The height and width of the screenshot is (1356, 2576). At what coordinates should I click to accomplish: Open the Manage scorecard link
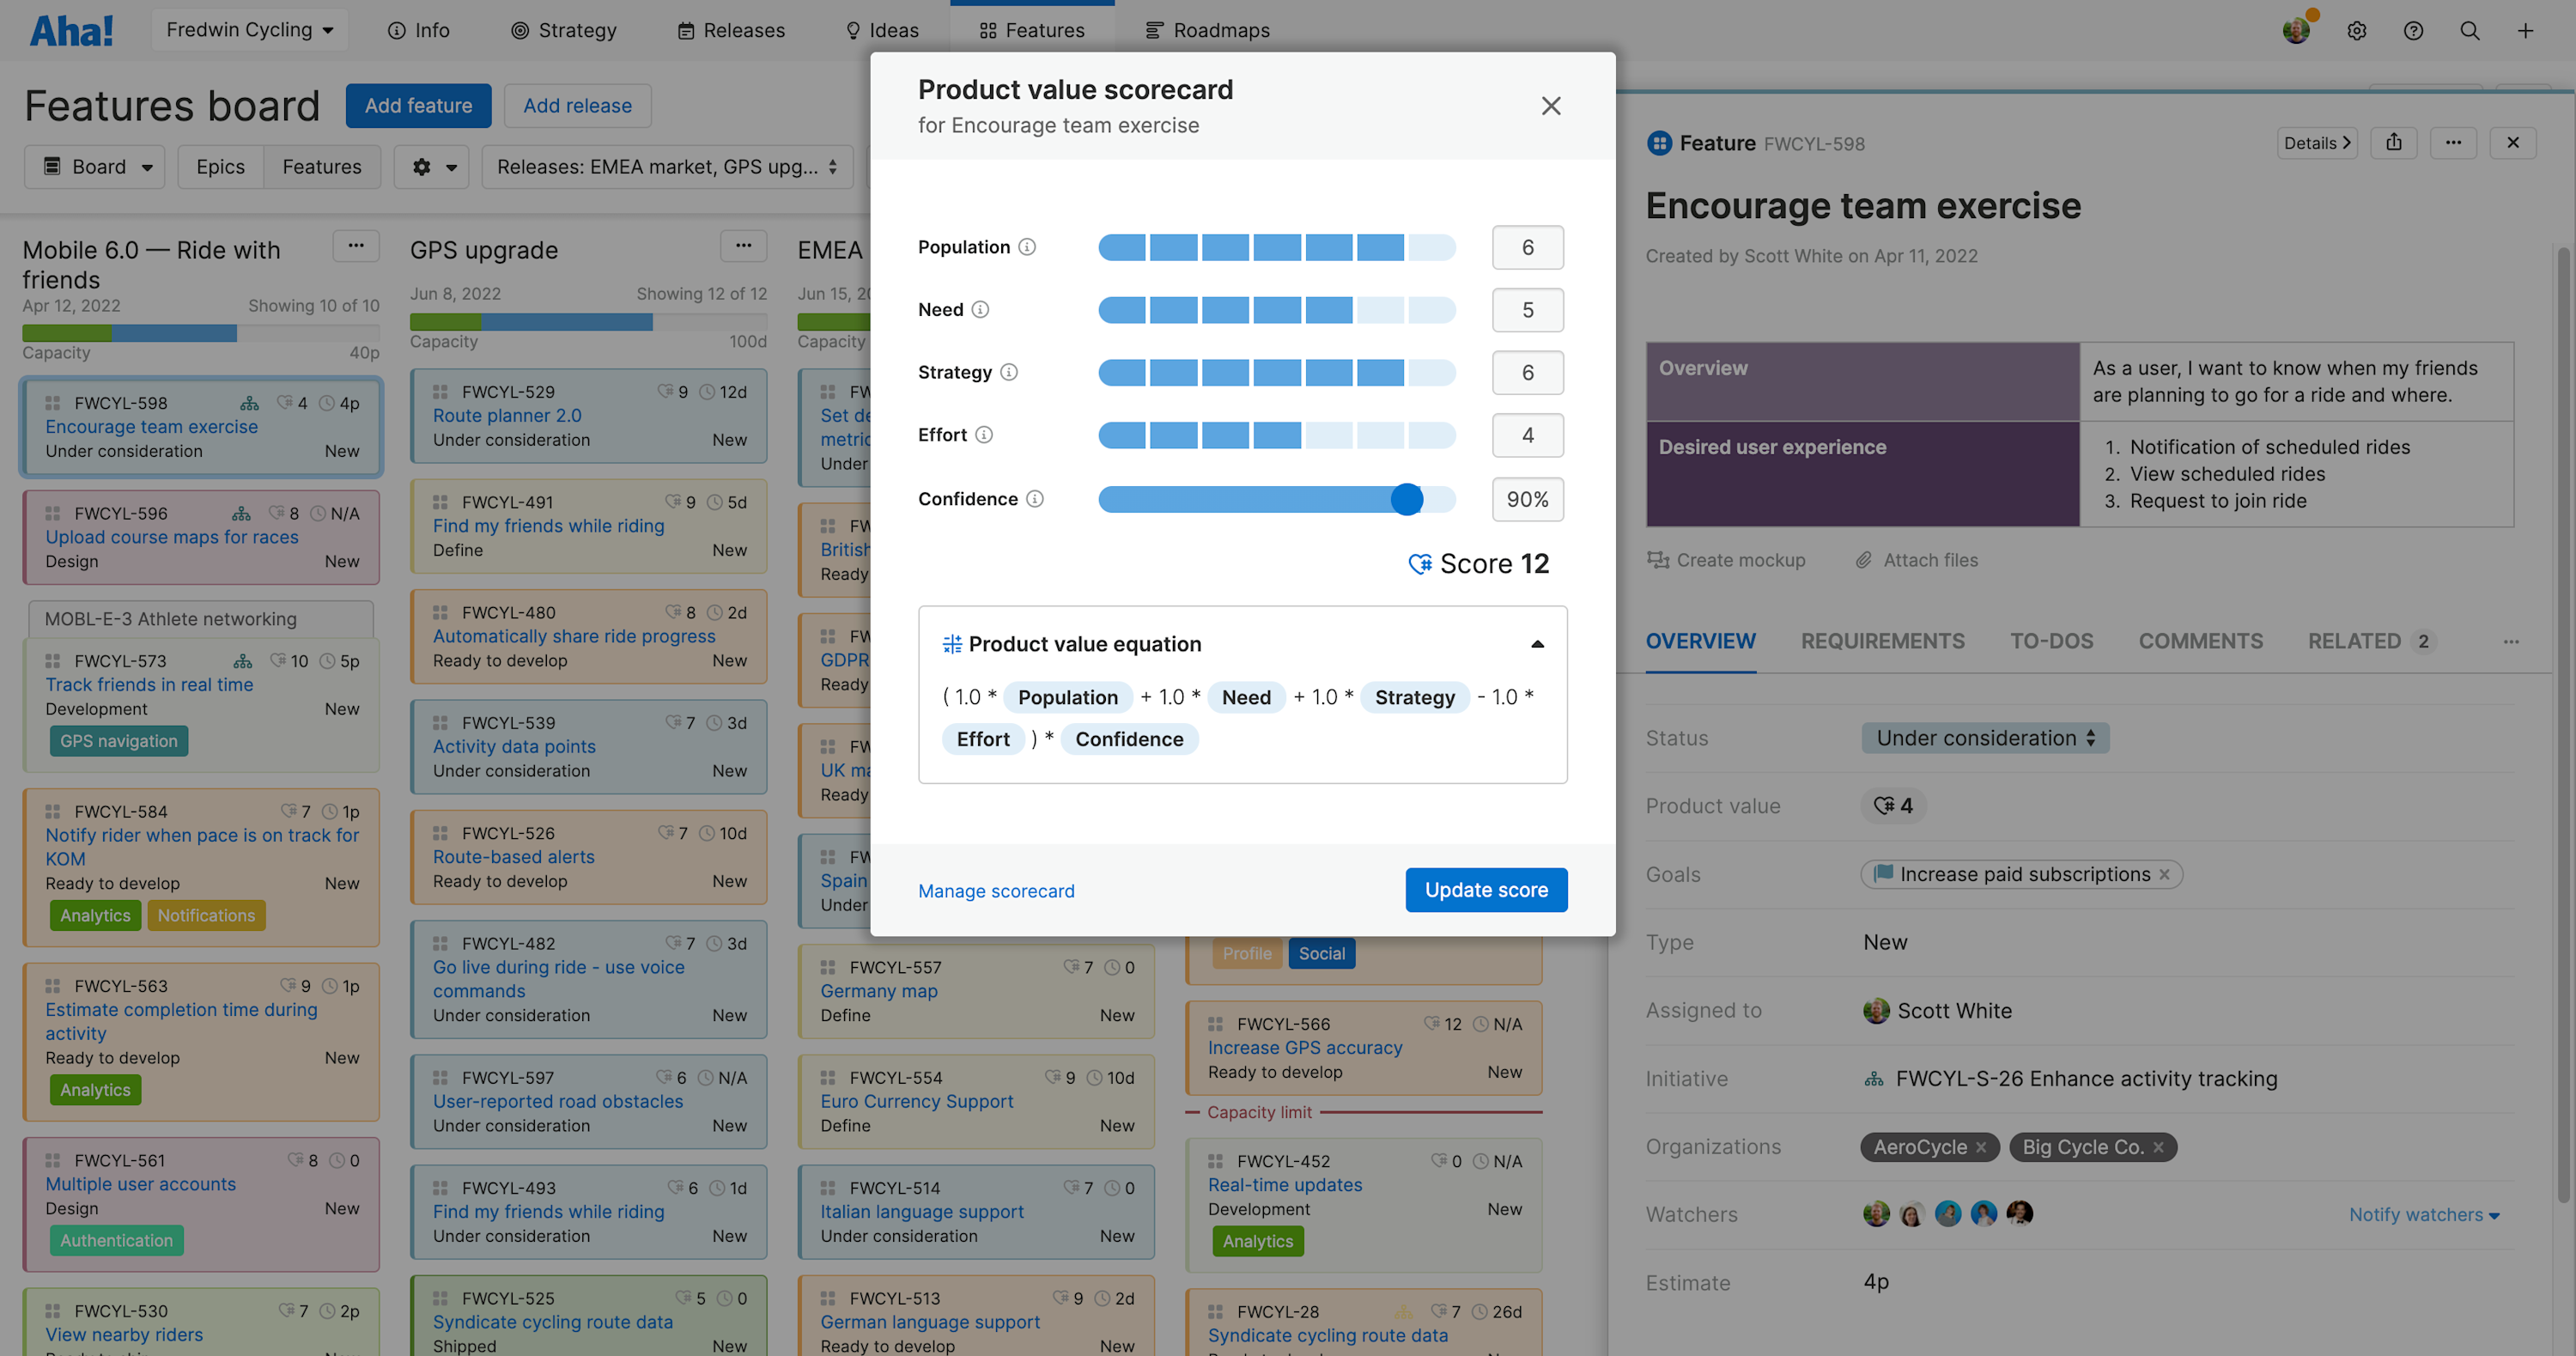click(x=996, y=890)
